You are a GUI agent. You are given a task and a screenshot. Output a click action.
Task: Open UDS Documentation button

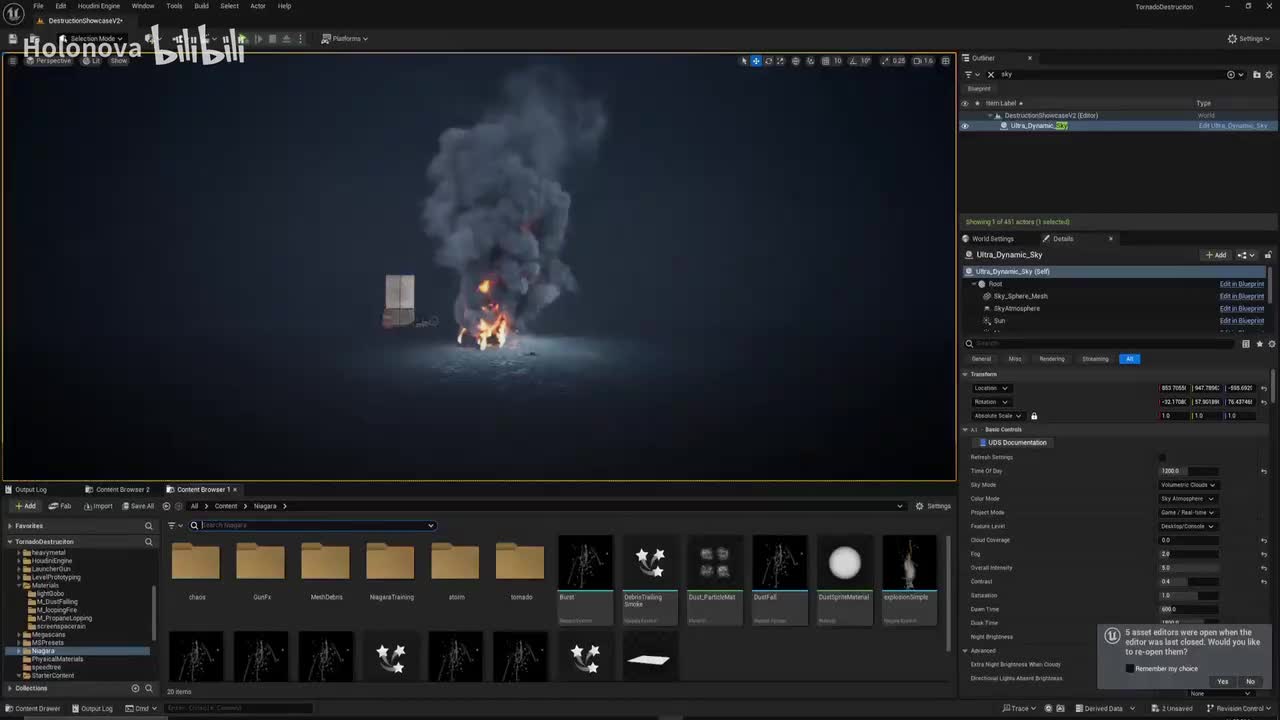1012,443
